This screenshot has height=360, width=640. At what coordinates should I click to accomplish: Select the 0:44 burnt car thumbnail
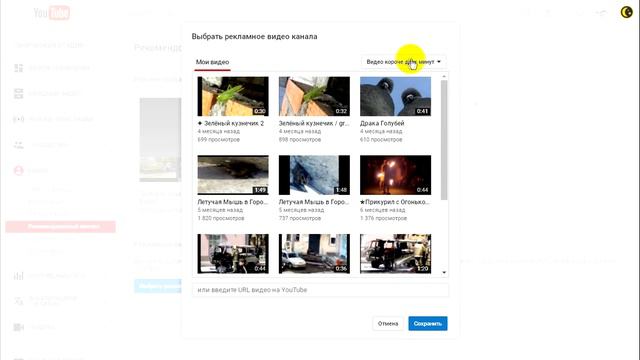pyautogui.click(x=233, y=253)
